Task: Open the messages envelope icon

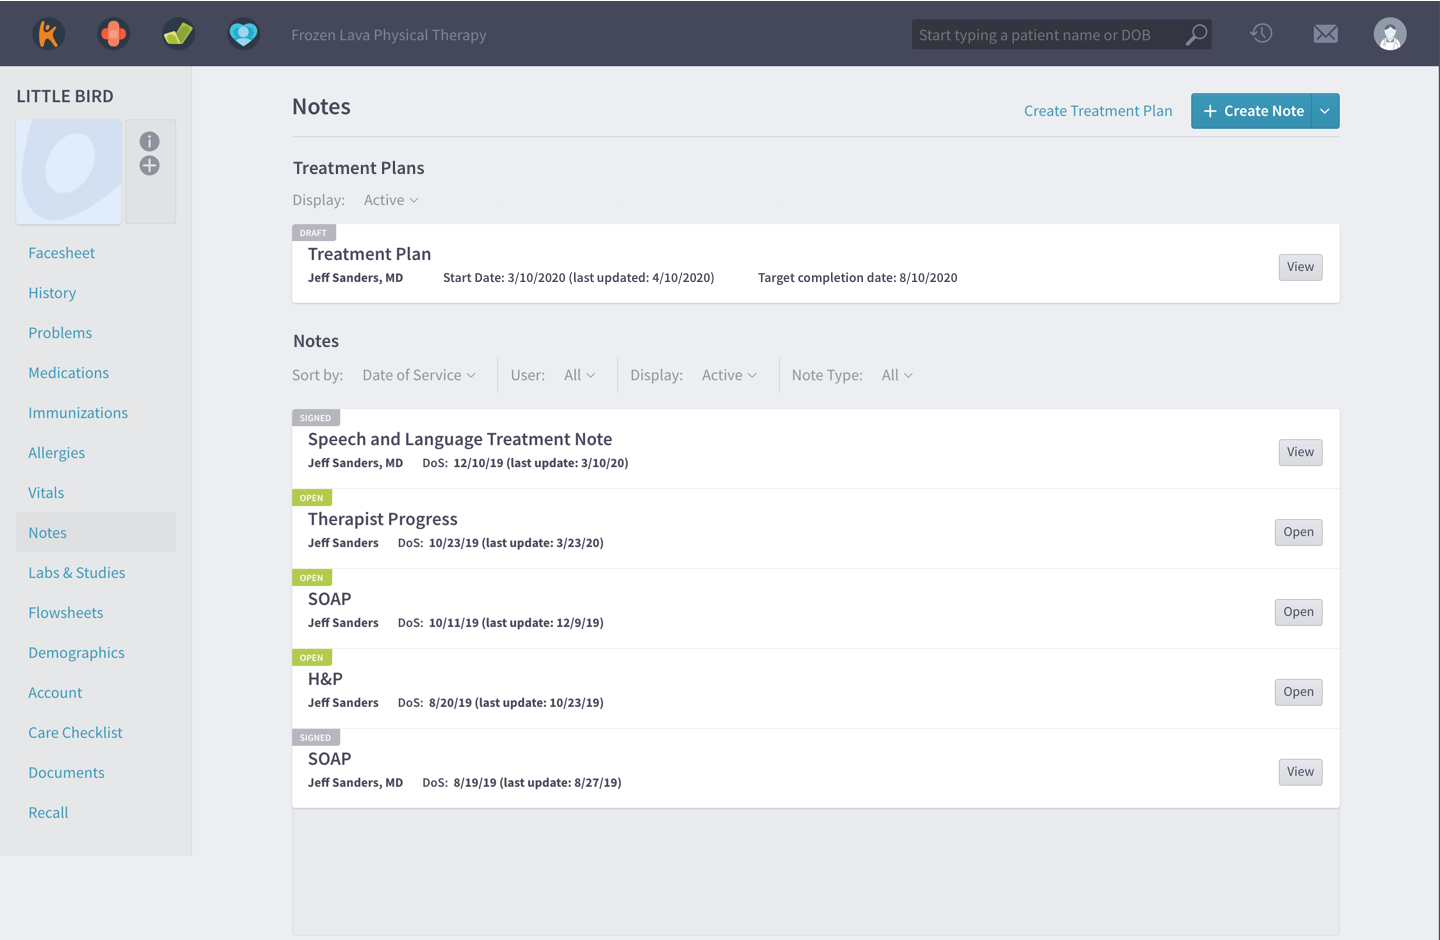Action: 1325,34
